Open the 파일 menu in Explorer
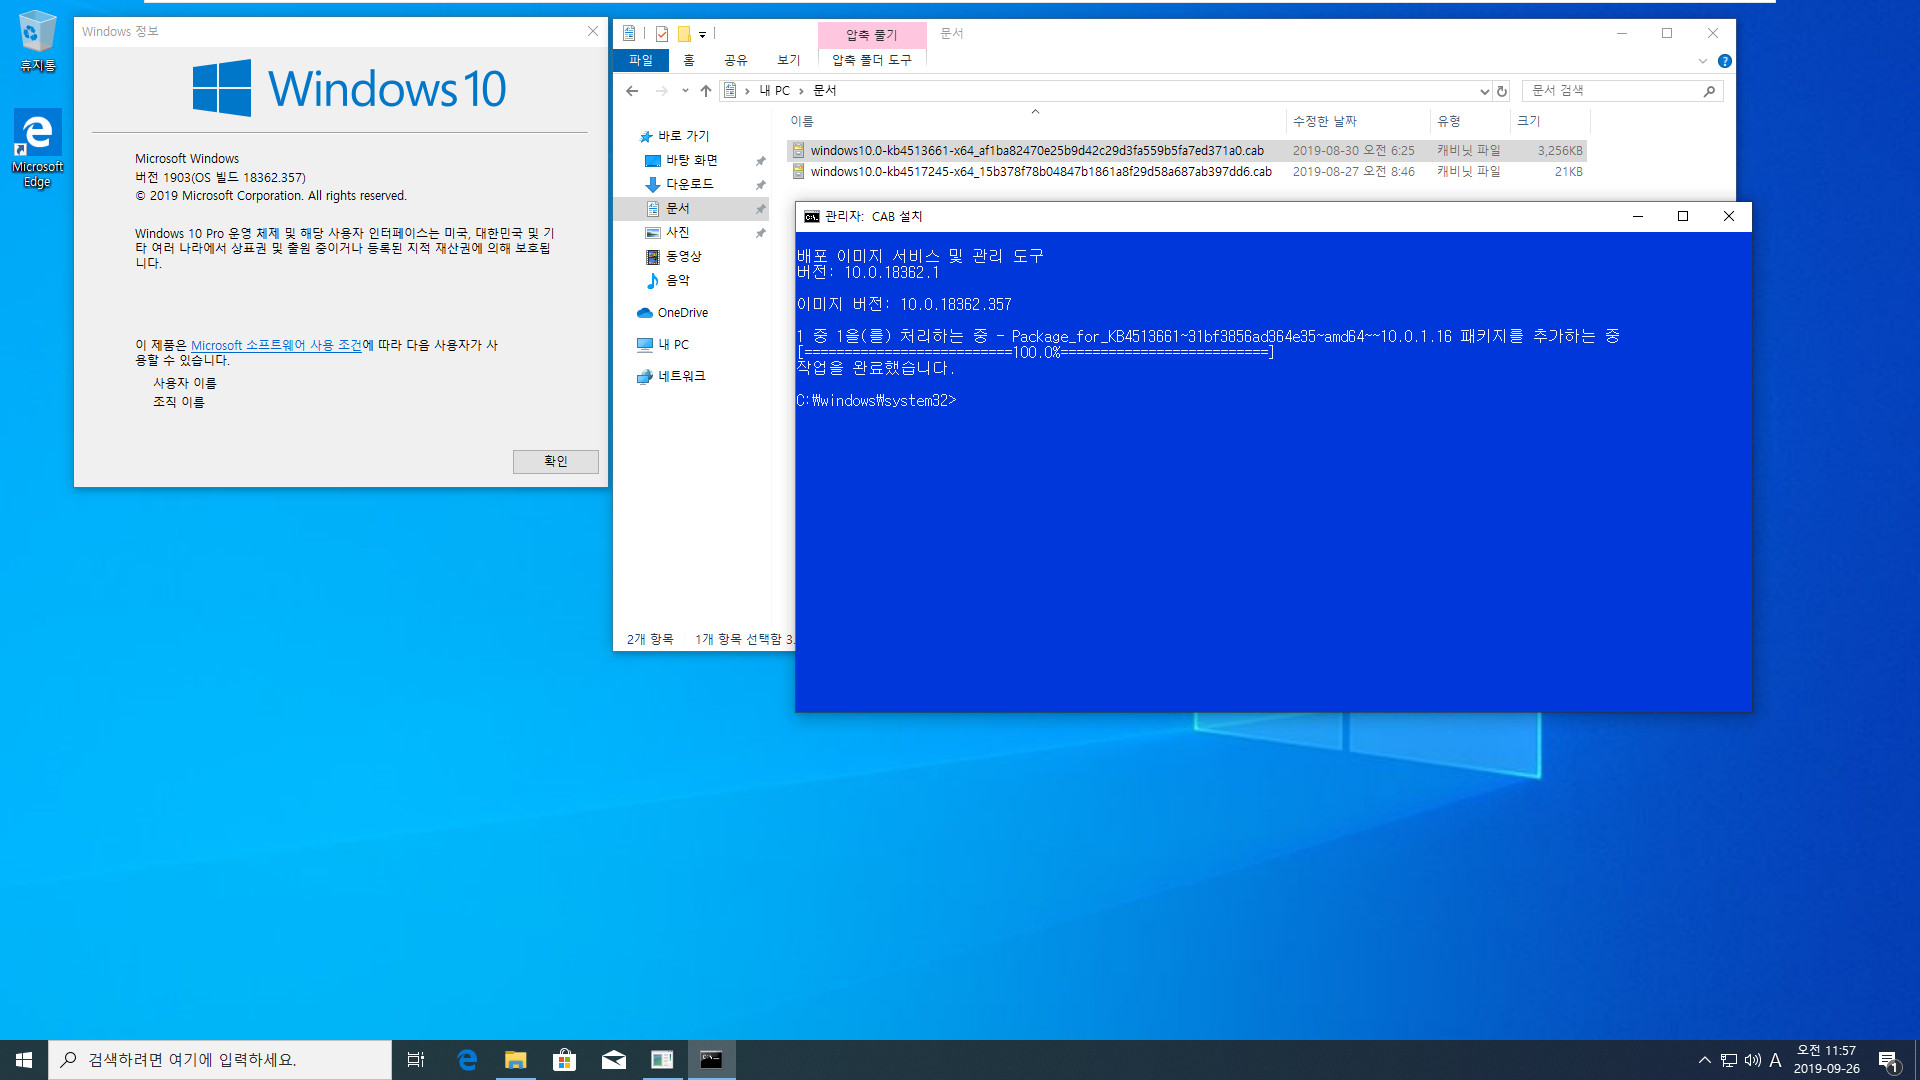 [x=640, y=60]
